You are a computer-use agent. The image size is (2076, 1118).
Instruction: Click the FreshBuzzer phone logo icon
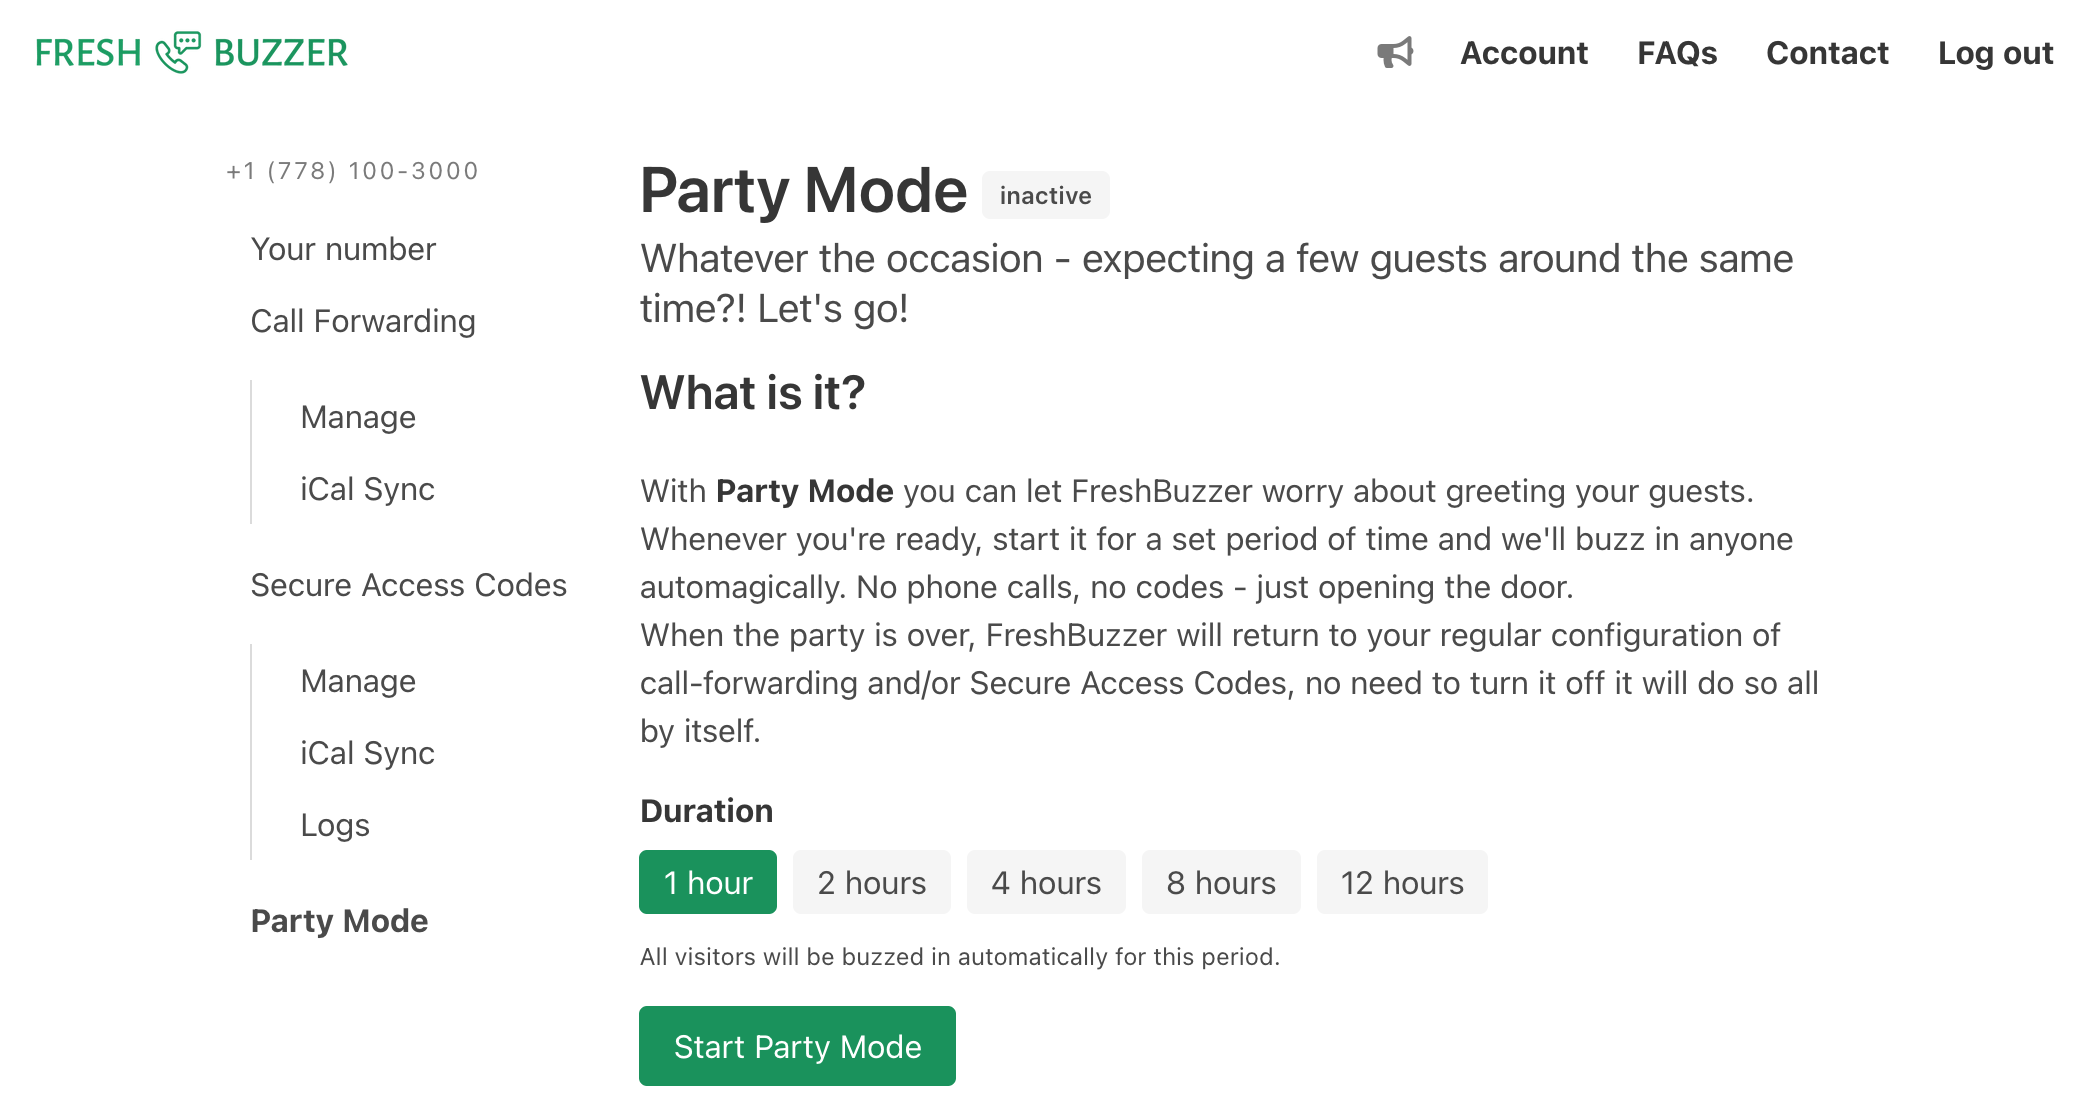point(178,53)
